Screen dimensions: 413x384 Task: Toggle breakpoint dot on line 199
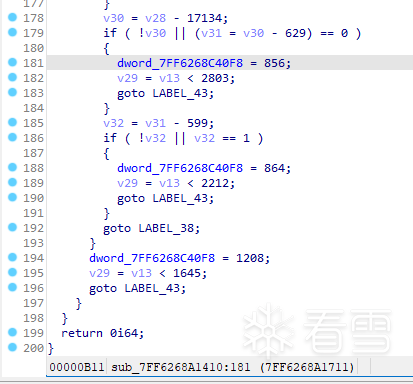coord(12,332)
